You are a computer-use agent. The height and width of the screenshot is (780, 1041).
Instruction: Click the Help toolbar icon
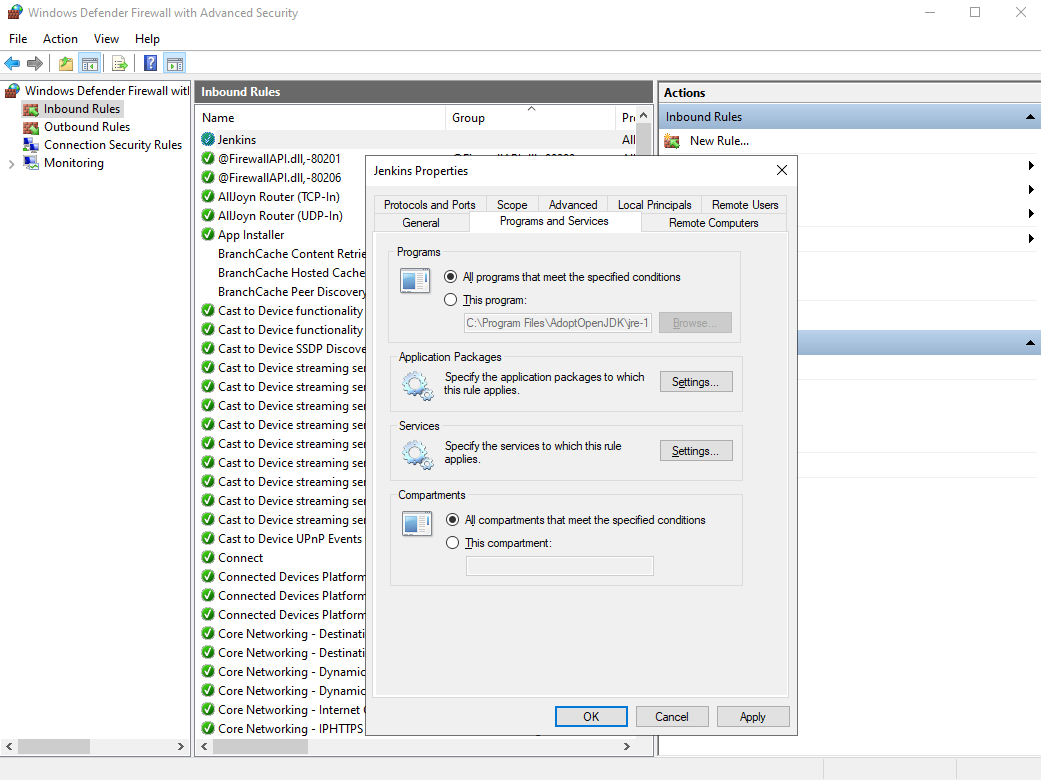coord(148,63)
